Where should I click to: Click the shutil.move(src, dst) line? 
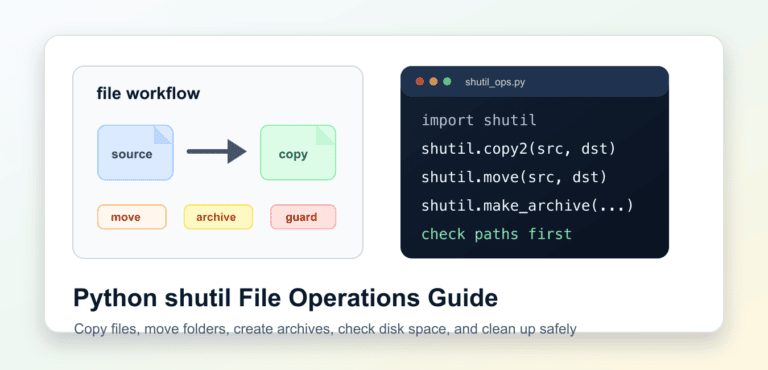[514, 177]
